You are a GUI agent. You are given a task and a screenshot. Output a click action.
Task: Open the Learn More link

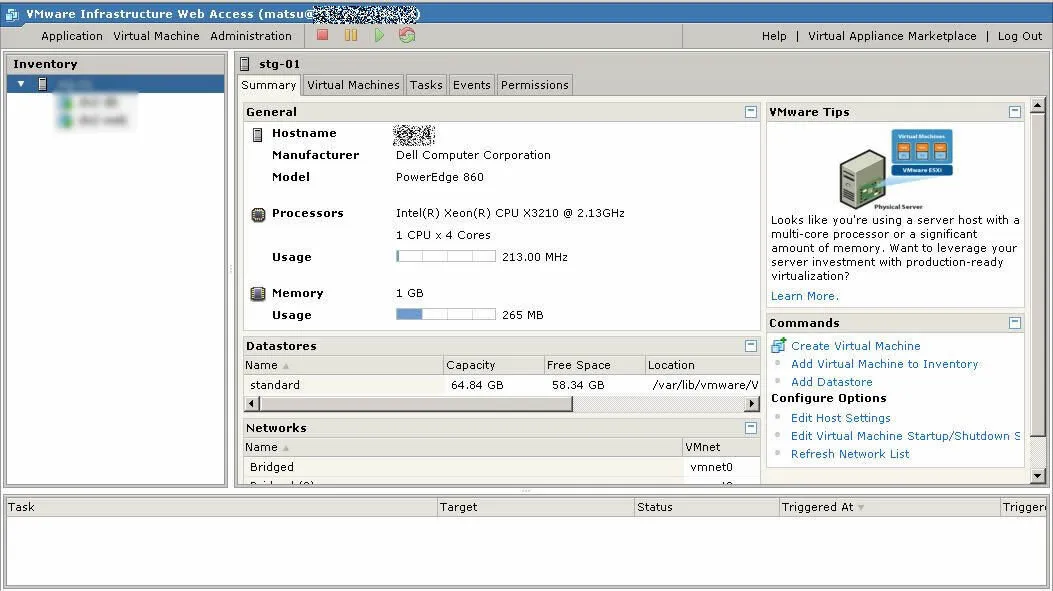coord(804,296)
